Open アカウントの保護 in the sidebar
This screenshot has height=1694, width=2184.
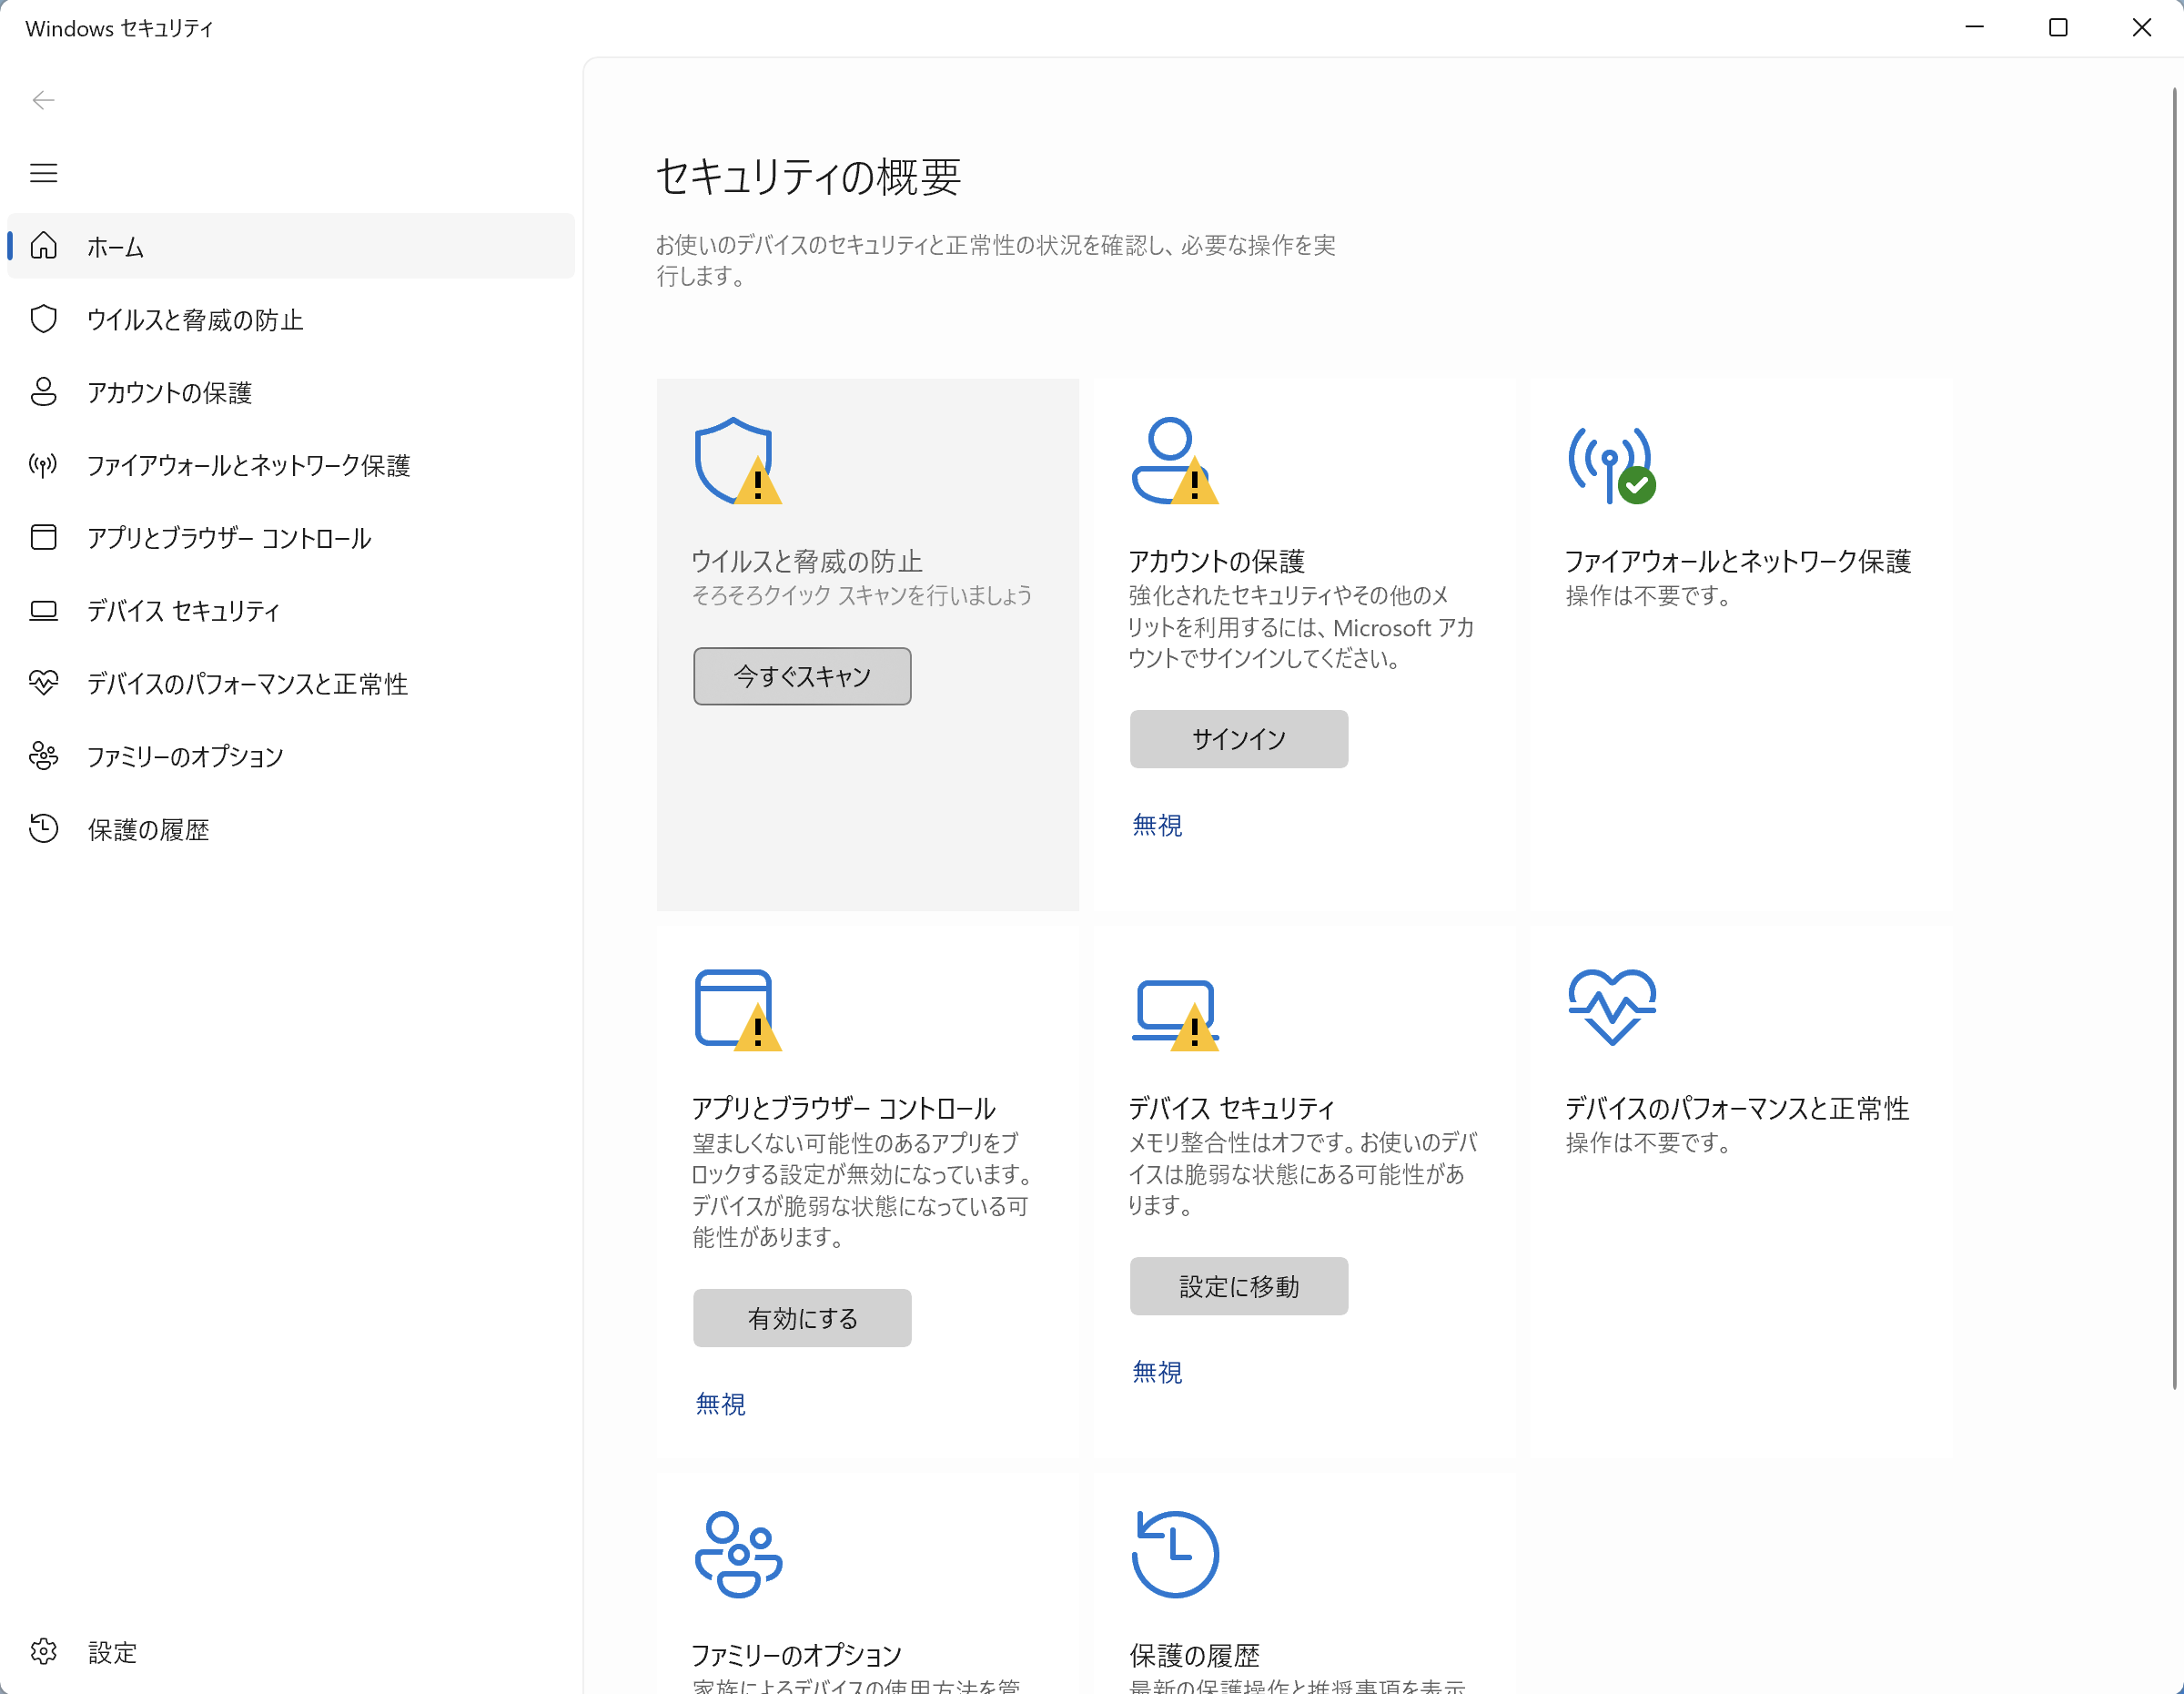coord(171,392)
